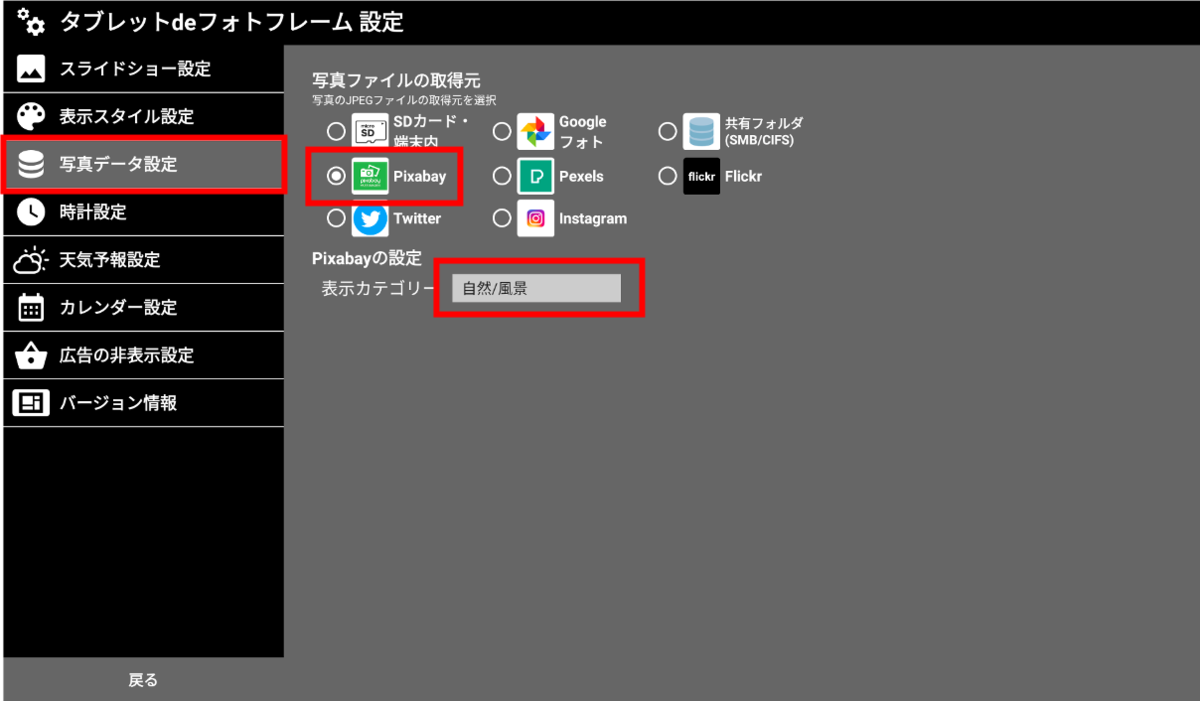Open スライドショー設定 menu item
This screenshot has width=1200, height=701.
[143, 69]
